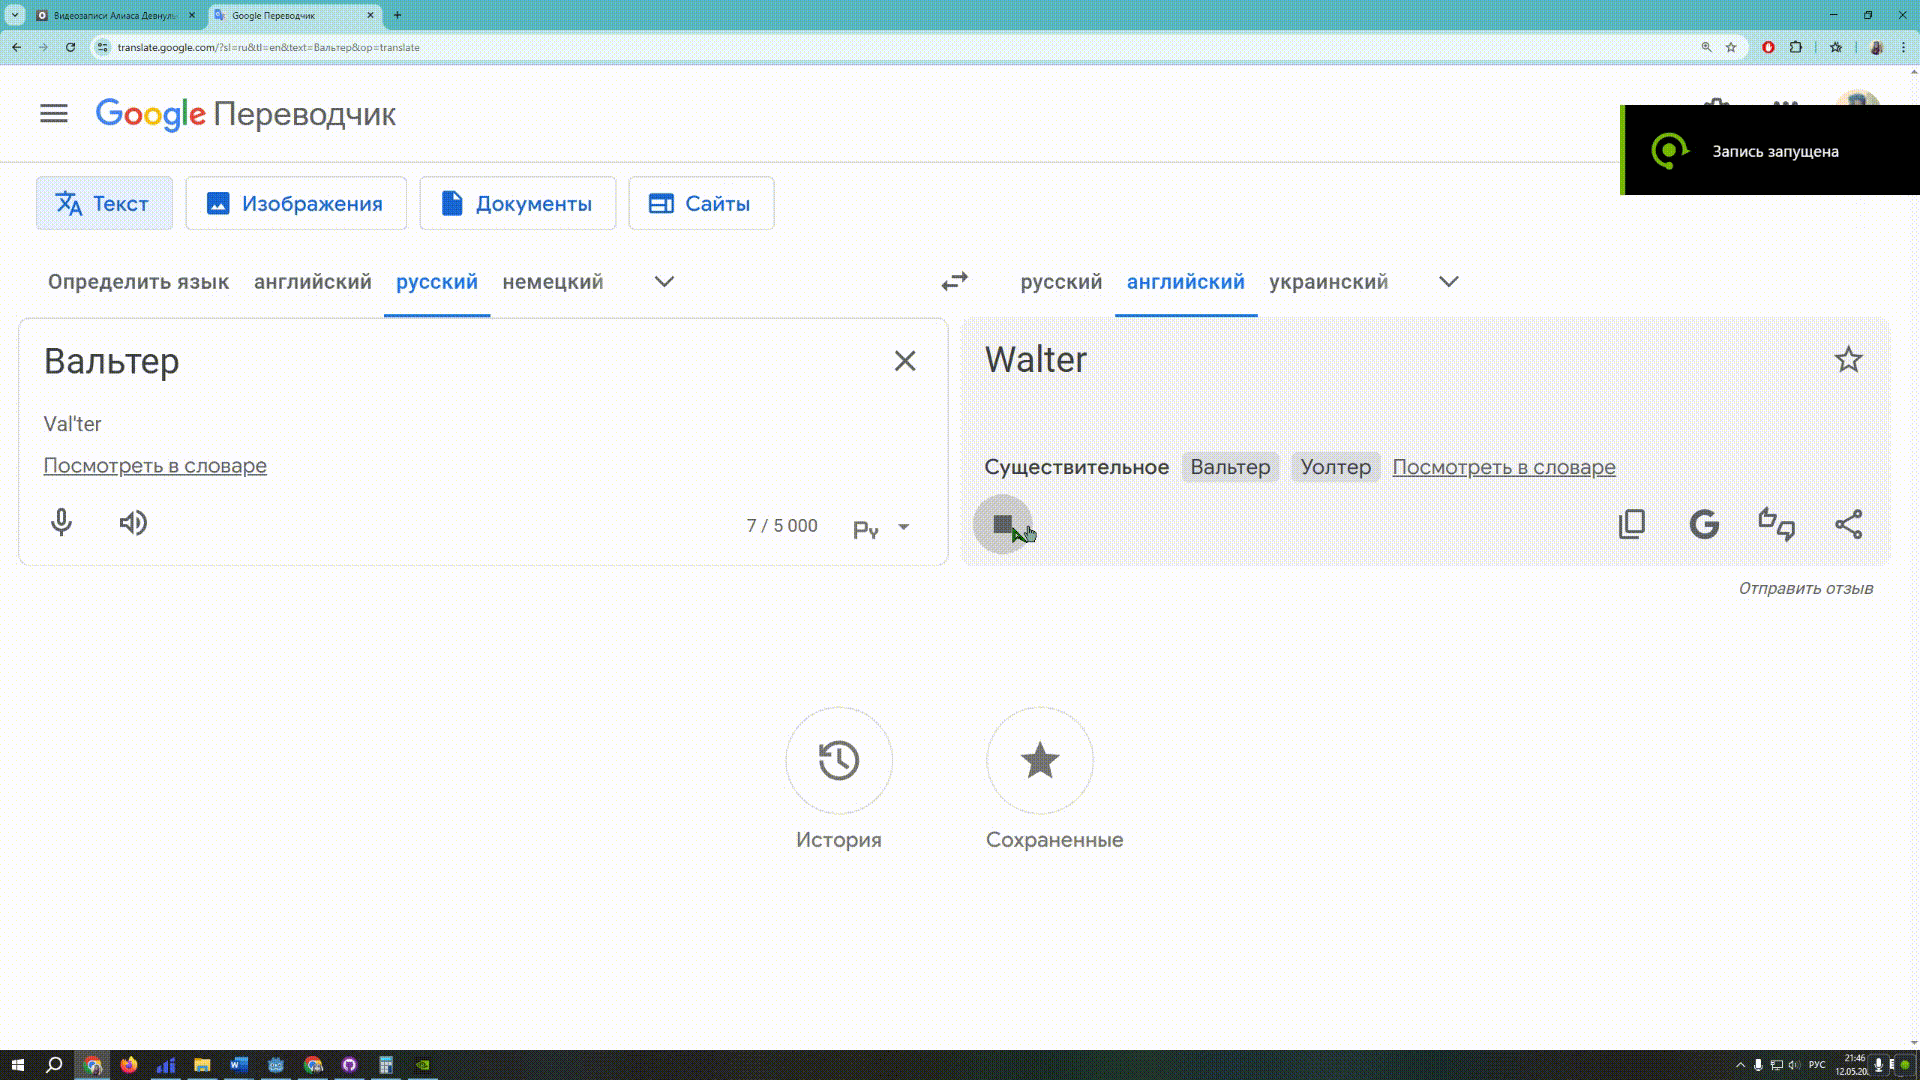This screenshot has height=1080, width=1920.
Task: Click Отправить отзыв feedback link
Action: tap(1805, 589)
